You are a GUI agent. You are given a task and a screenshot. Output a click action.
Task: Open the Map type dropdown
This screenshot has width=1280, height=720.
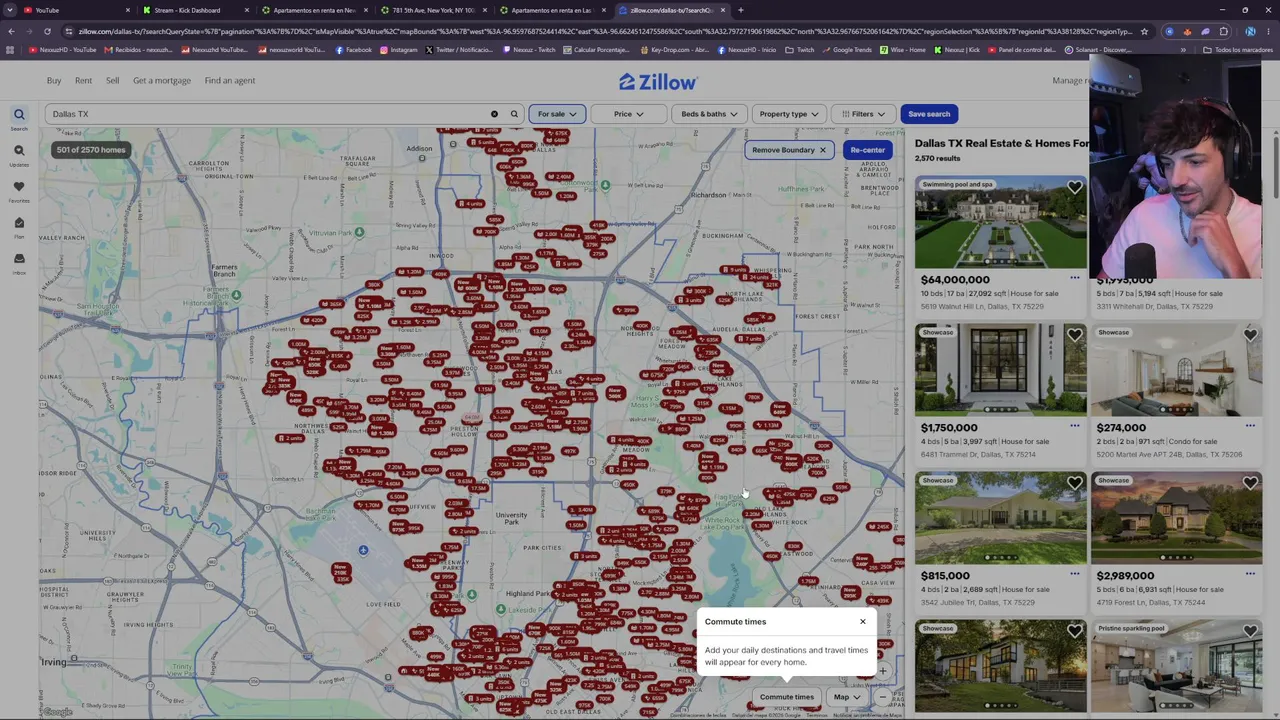847,697
